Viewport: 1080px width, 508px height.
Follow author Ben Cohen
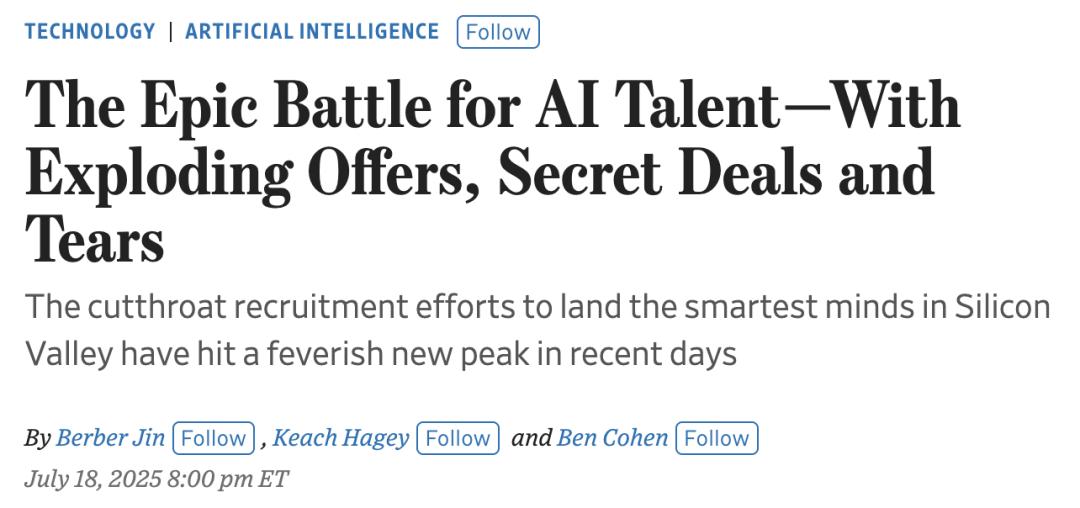pos(716,438)
